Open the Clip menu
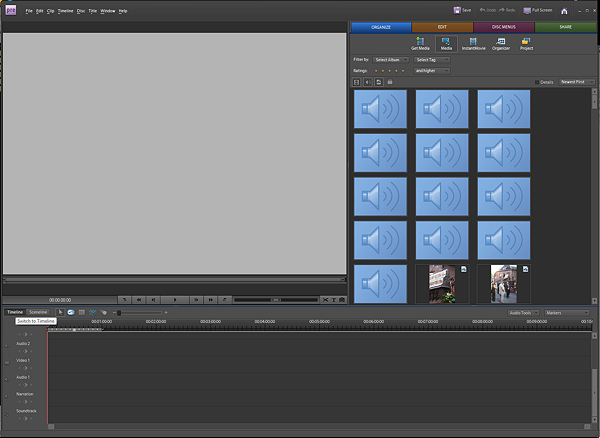Viewport: 600px width, 438px height. (x=50, y=10)
